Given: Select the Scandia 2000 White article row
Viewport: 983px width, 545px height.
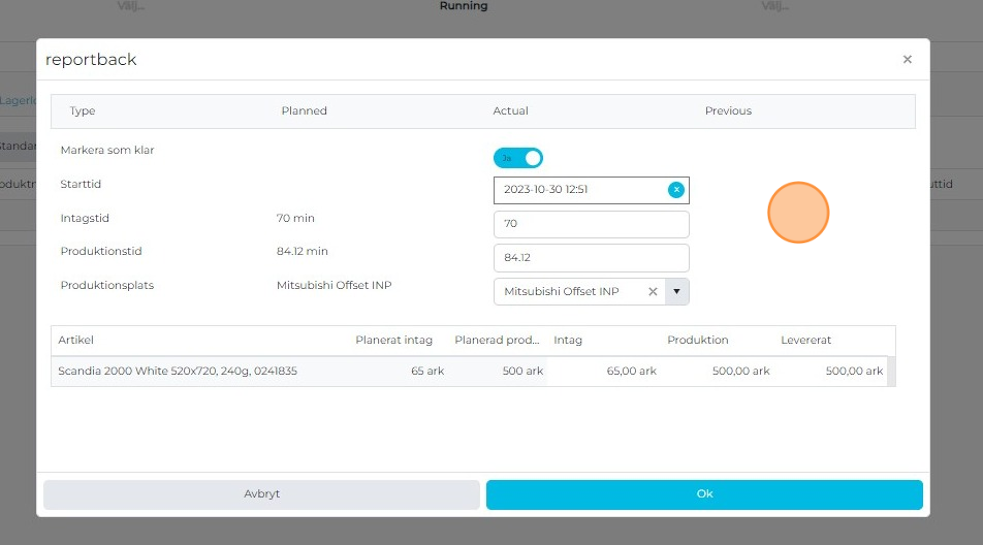Looking at the screenshot, I should [x=177, y=371].
